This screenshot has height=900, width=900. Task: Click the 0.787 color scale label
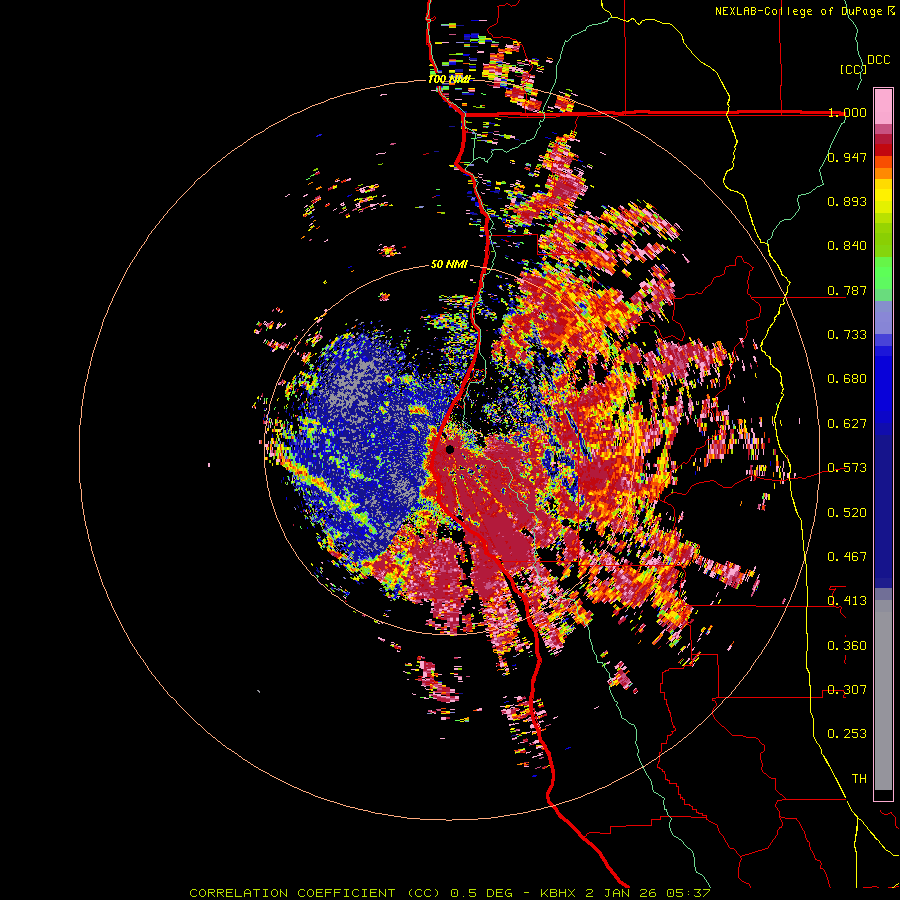(847, 290)
